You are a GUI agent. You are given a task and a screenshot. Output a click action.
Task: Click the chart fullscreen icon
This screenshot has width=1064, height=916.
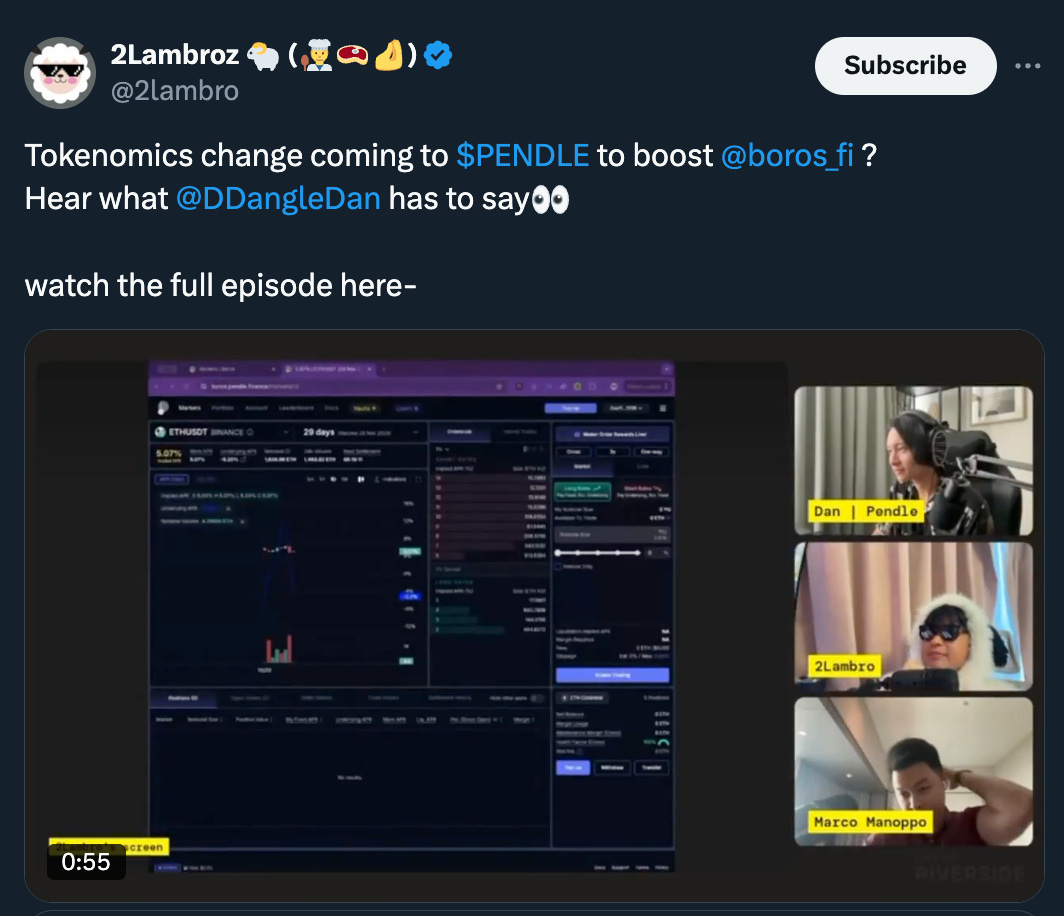pos(418,479)
